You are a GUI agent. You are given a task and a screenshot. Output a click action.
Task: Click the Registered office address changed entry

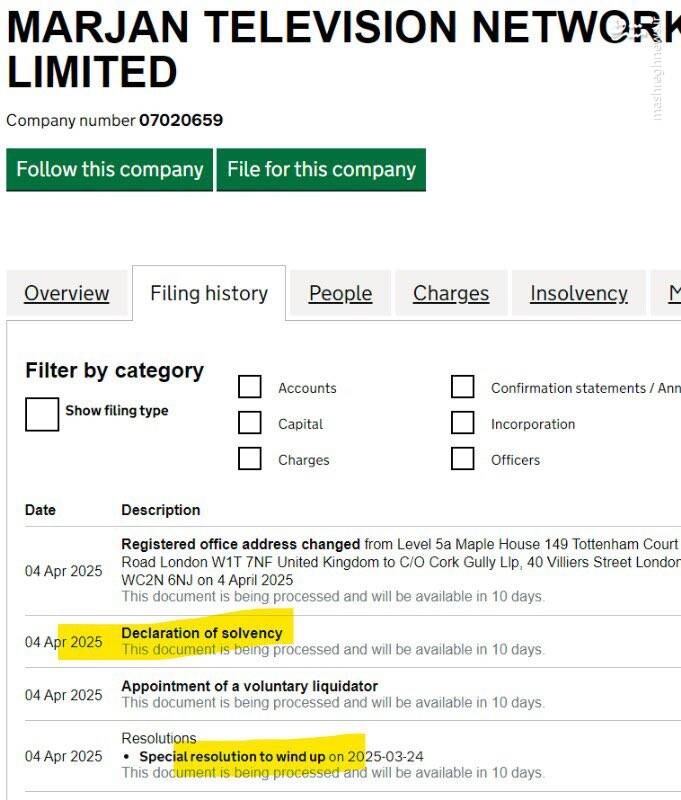(x=240, y=544)
